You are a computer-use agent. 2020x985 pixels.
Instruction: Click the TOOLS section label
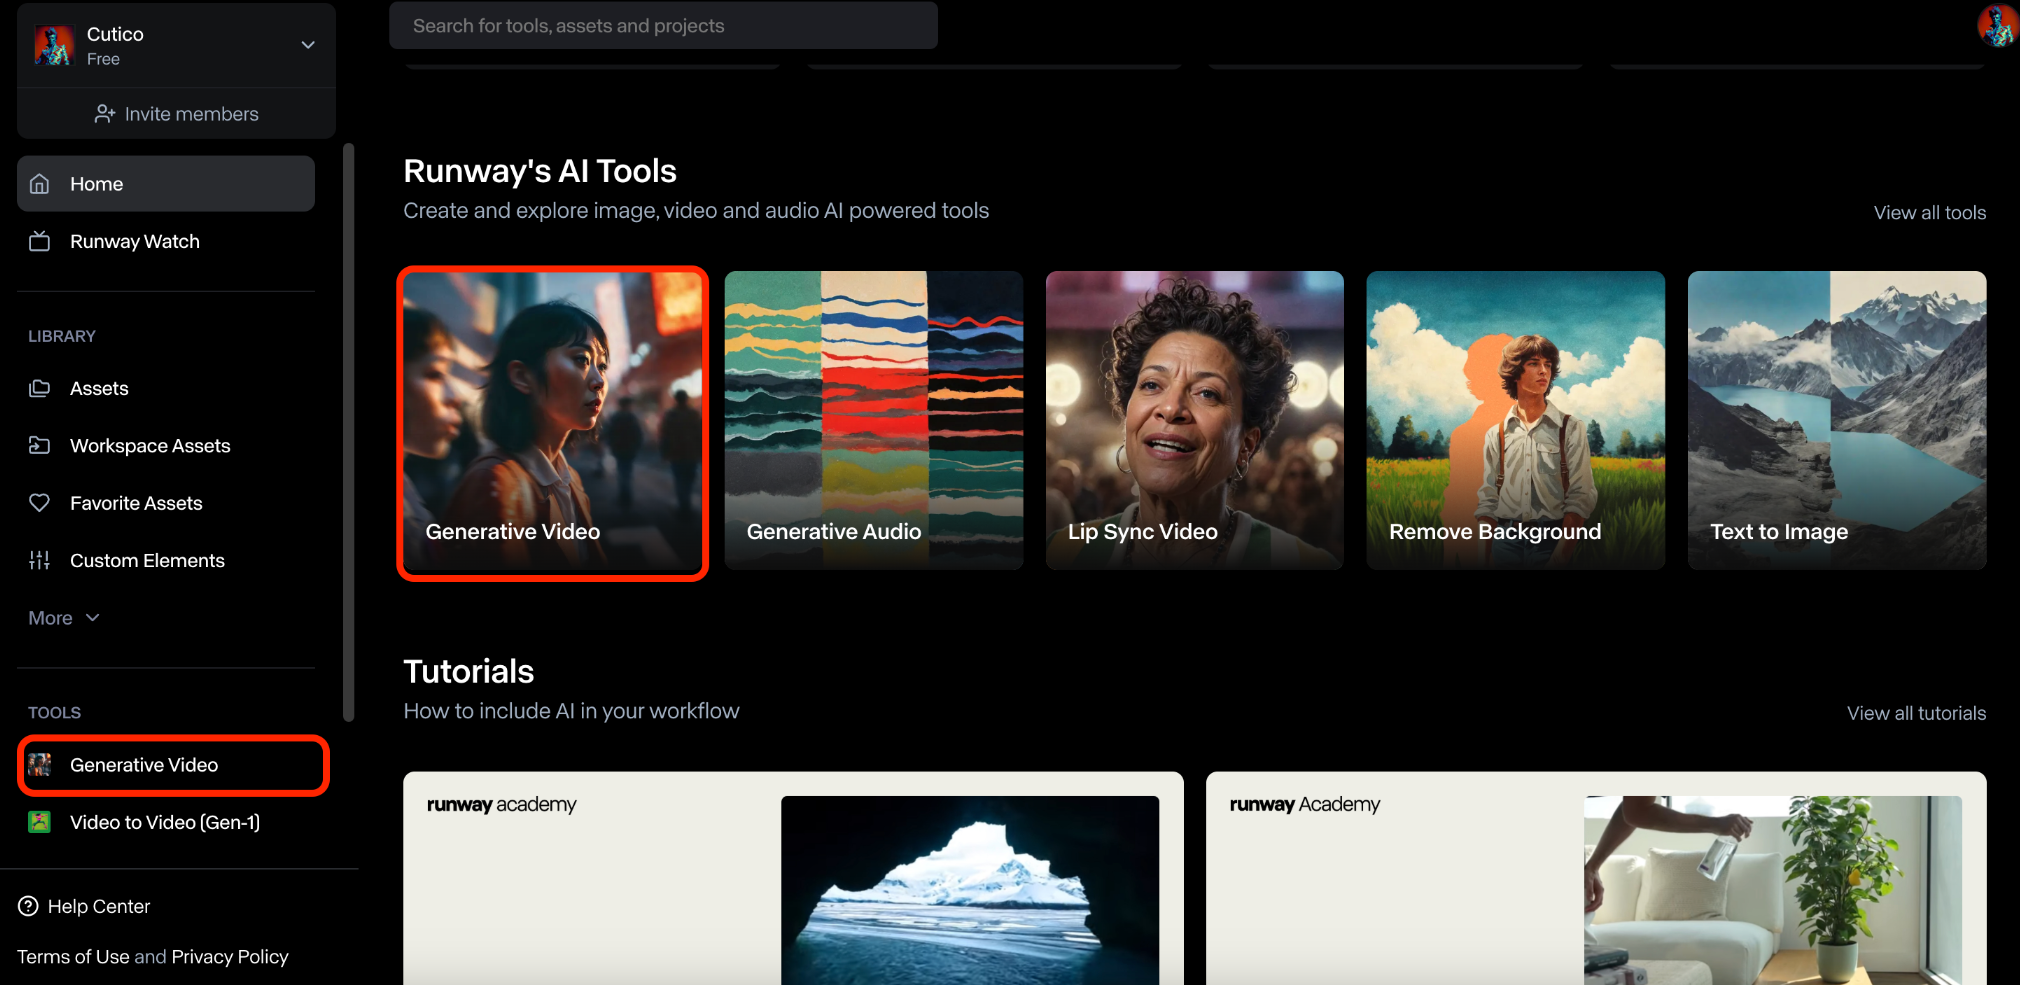click(55, 712)
